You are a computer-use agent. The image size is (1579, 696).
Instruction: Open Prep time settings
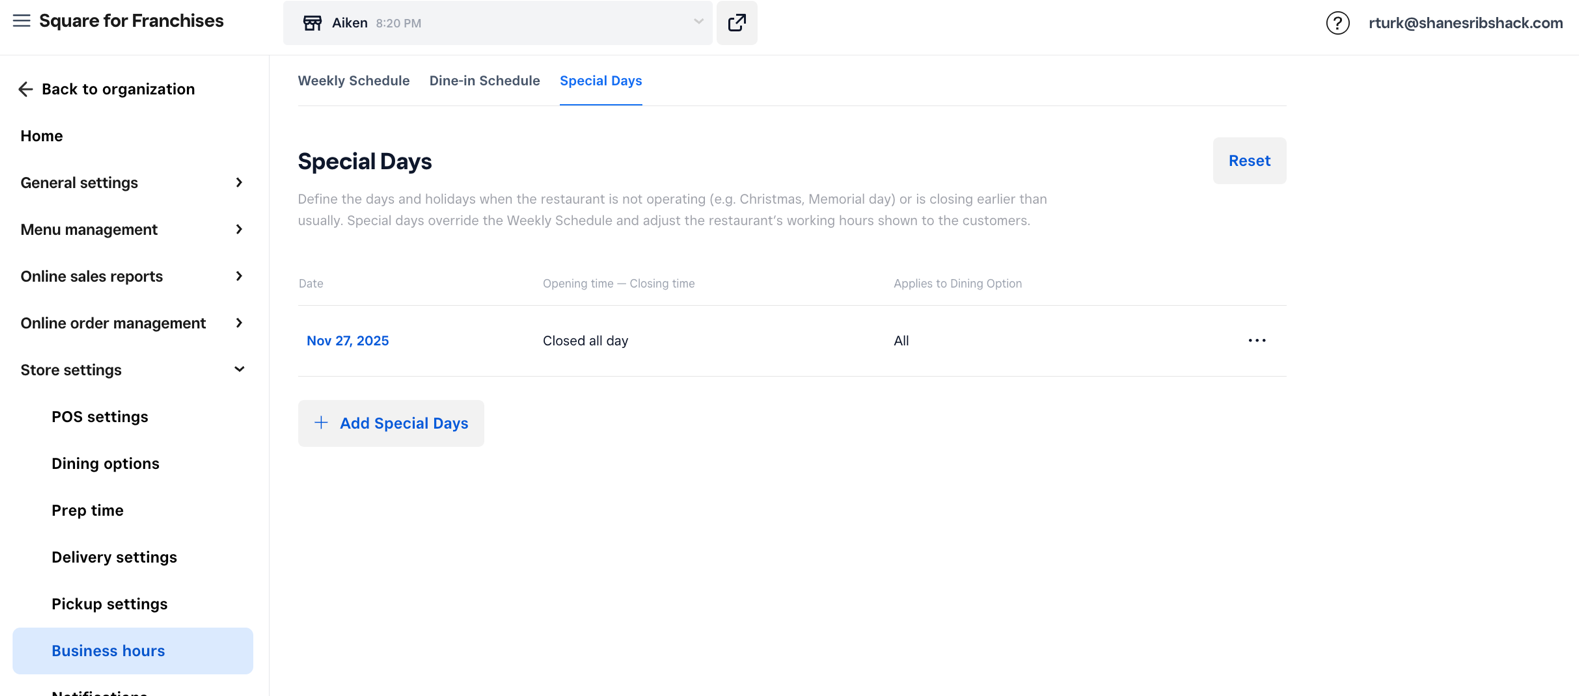pyautogui.click(x=88, y=510)
